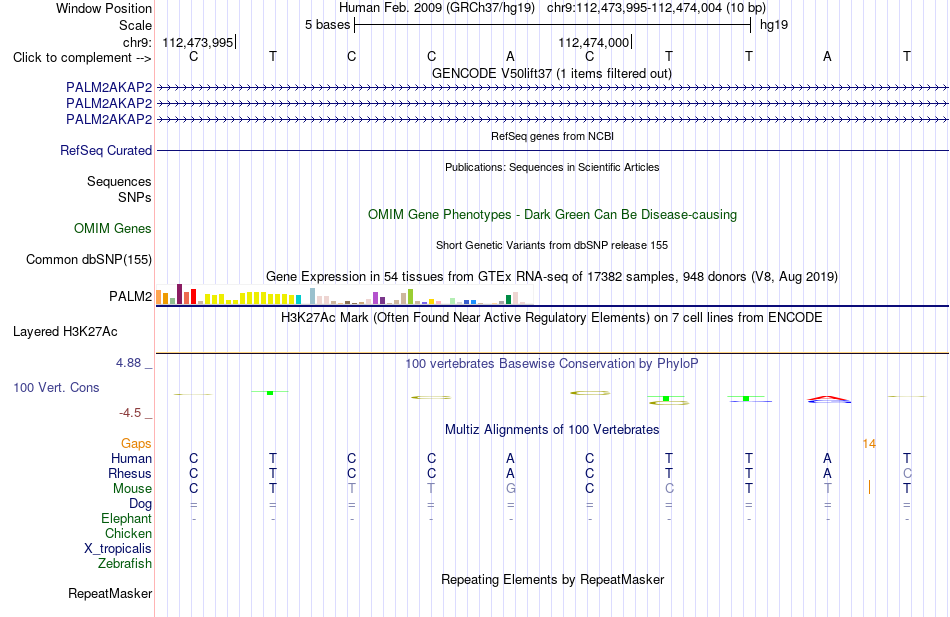Click the Scale label
The image size is (950, 617).
click(136, 25)
